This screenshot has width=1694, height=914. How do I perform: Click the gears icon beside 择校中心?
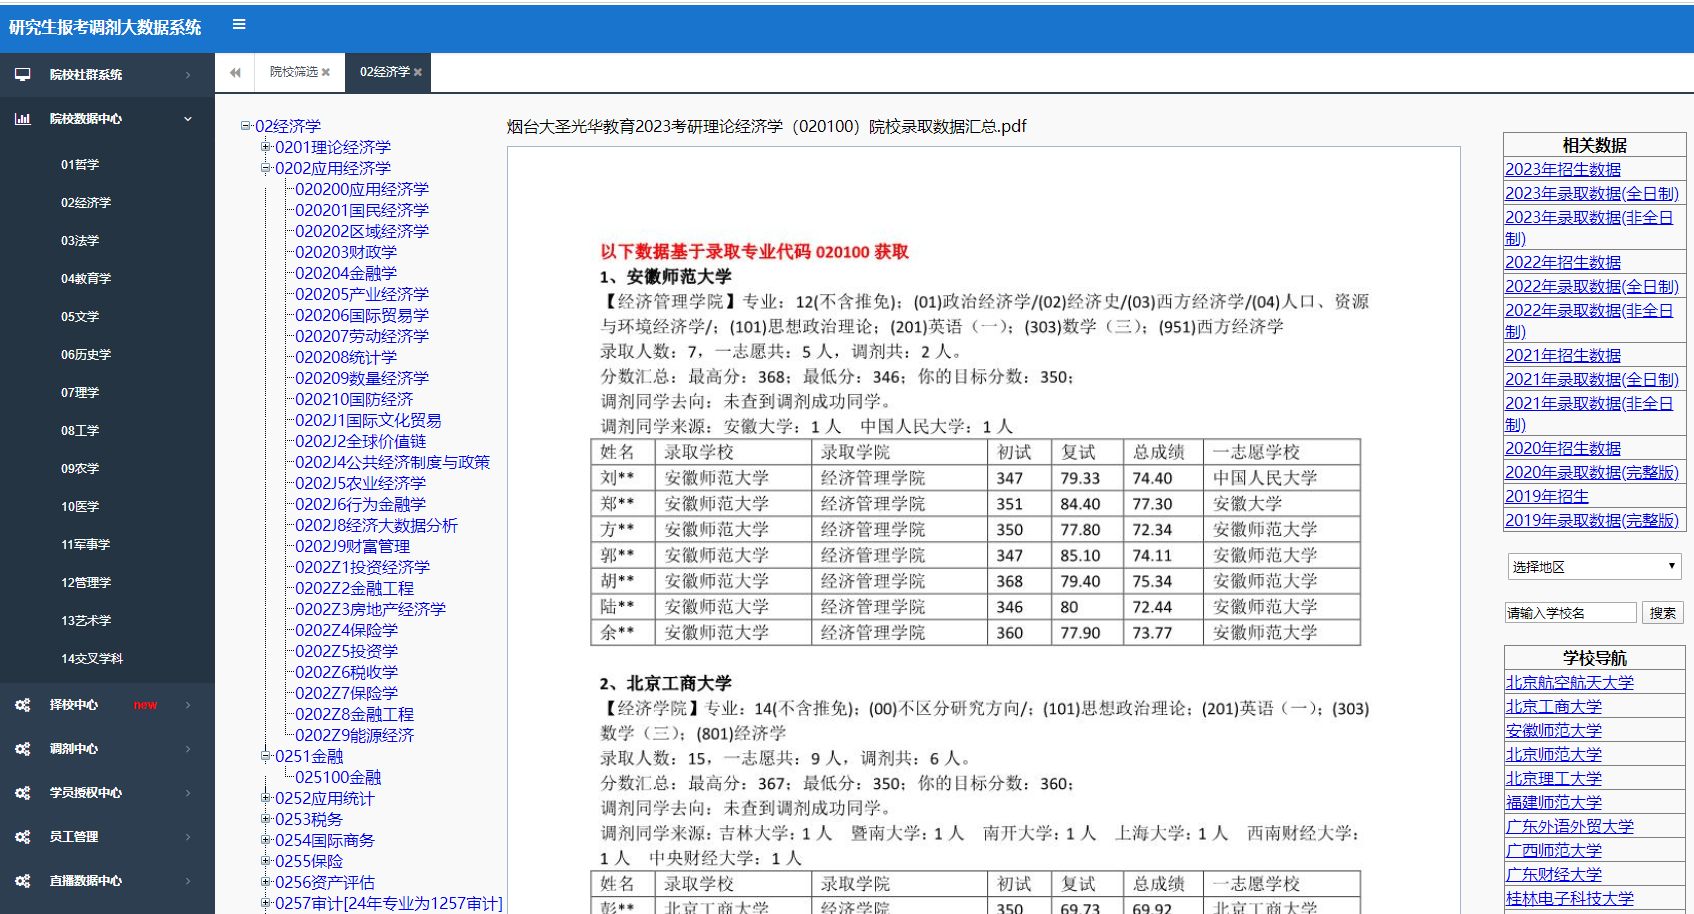pos(22,705)
